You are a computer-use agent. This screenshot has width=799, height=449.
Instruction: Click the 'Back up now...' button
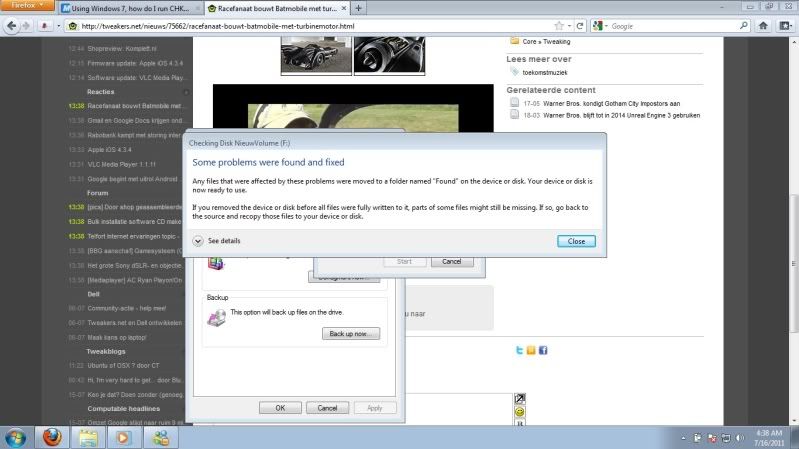coord(350,333)
